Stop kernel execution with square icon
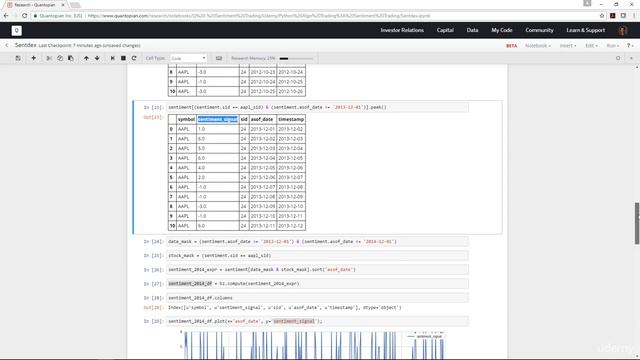Screen dimensions: 640x360 pyautogui.click(x=123, y=58)
